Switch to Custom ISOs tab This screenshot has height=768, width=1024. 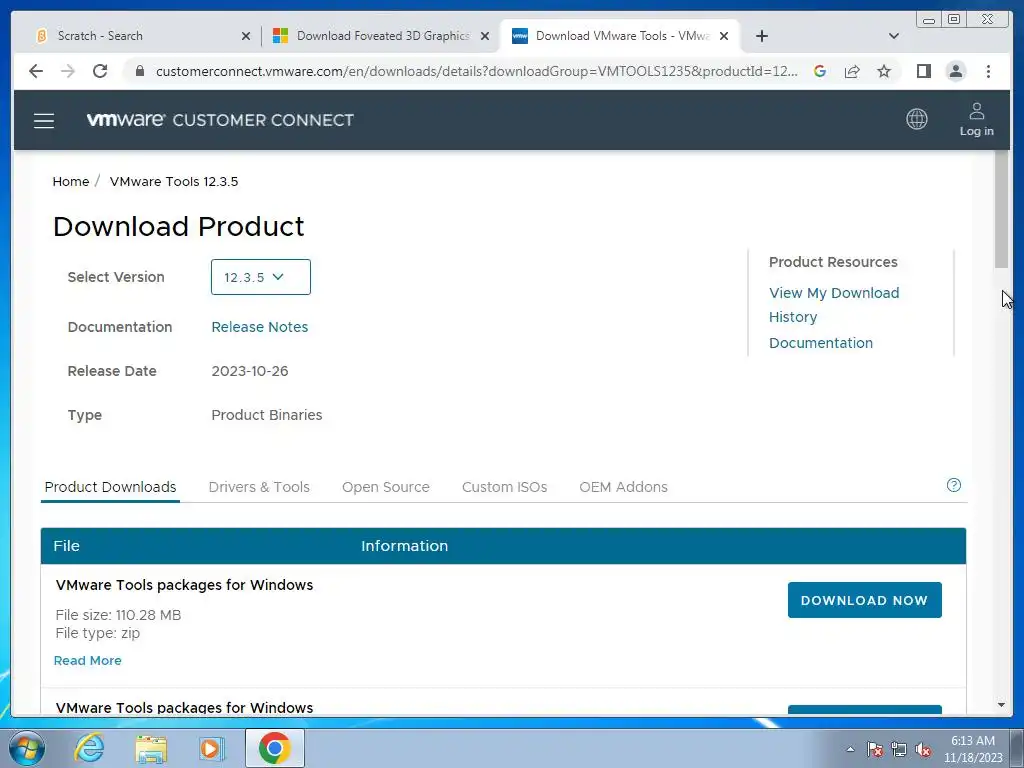[504, 487]
